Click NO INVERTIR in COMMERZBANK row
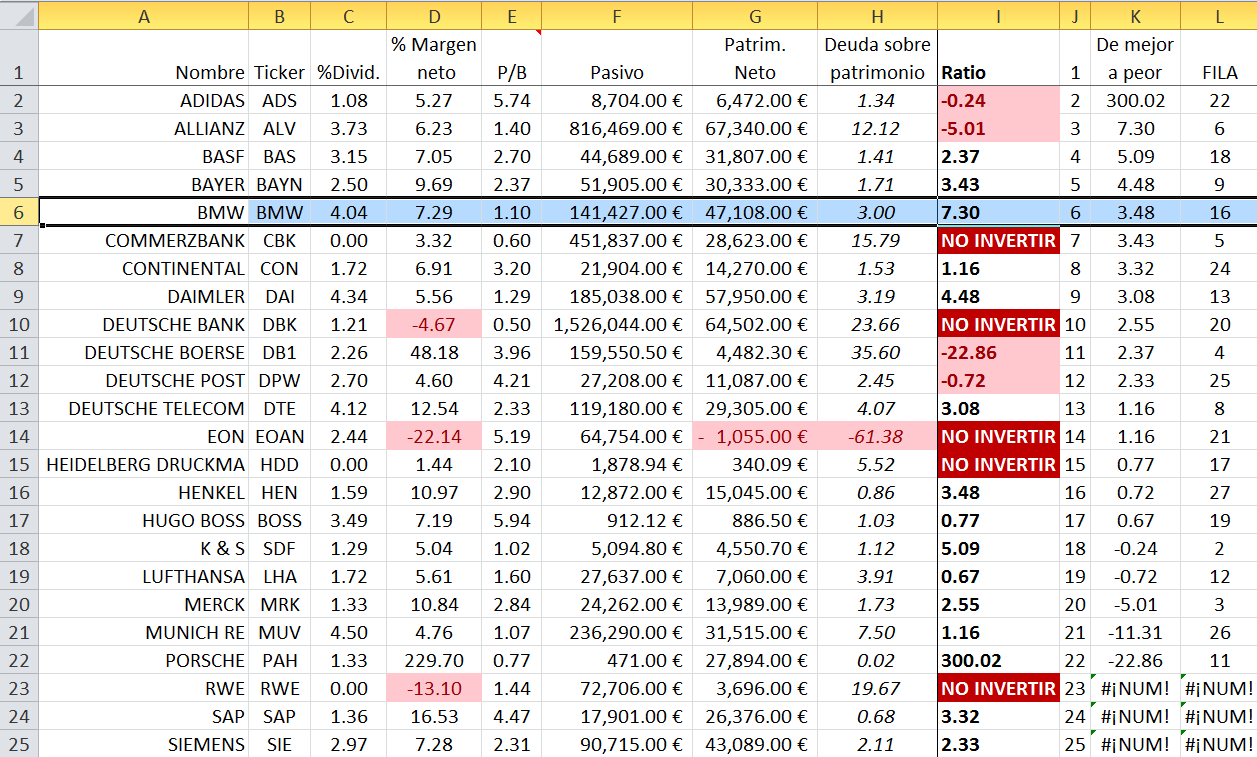This screenshot has width=1257, height=757. pyautogui.click(x=998, y=240)
